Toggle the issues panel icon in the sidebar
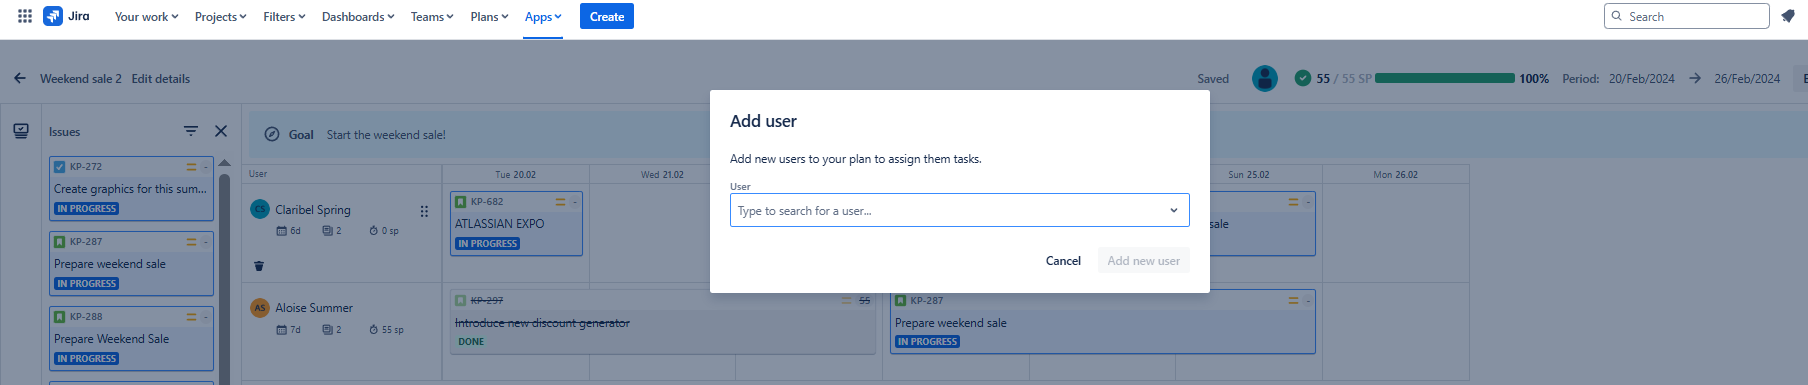This screenshot has width=1808, height=385. (x=21, y=131)
